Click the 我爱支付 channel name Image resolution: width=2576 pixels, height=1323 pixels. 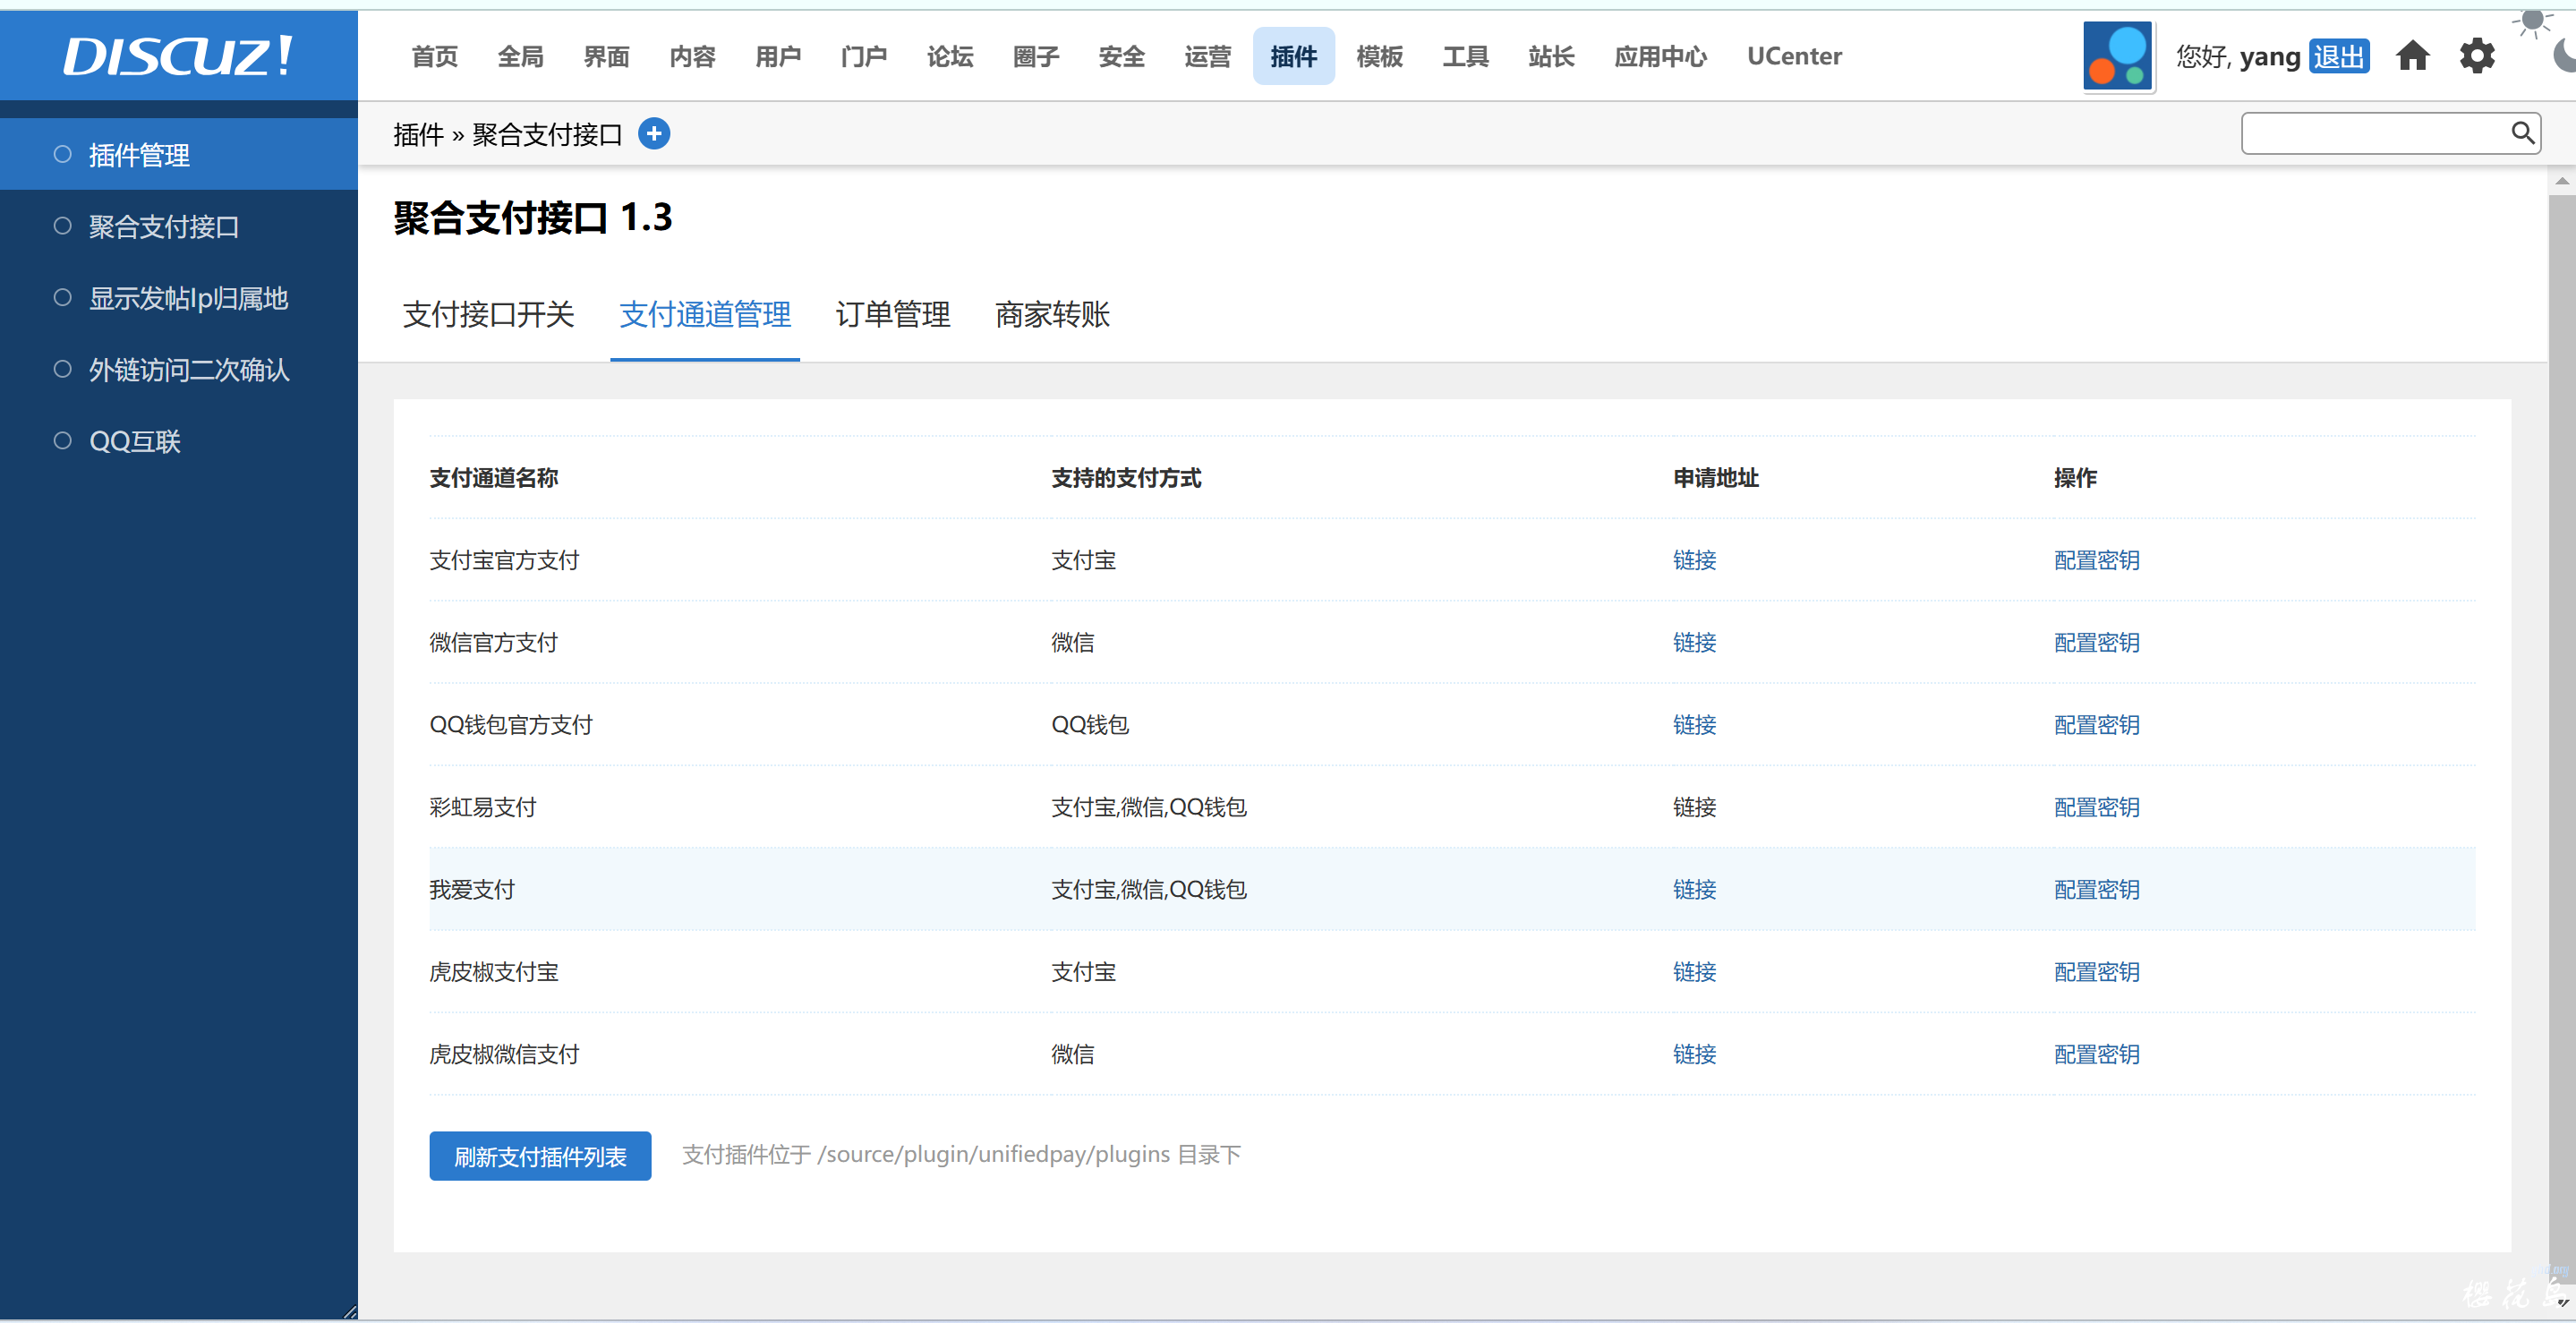[472, 889]
